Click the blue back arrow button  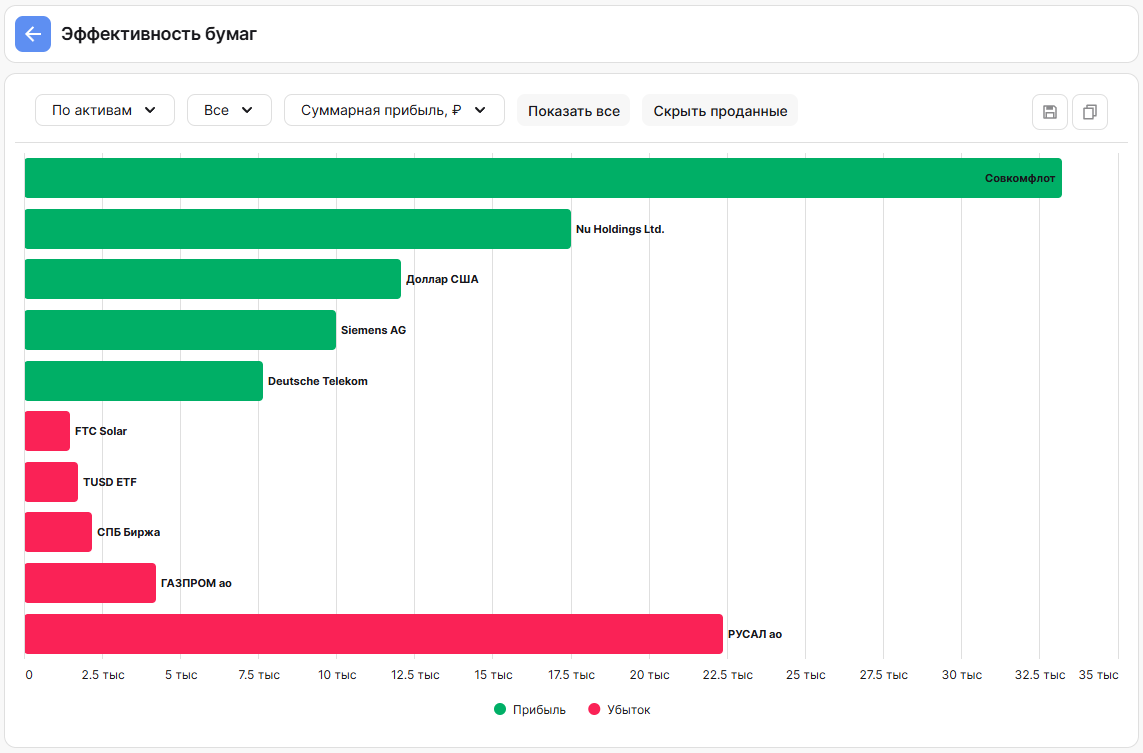click(33, 34)
